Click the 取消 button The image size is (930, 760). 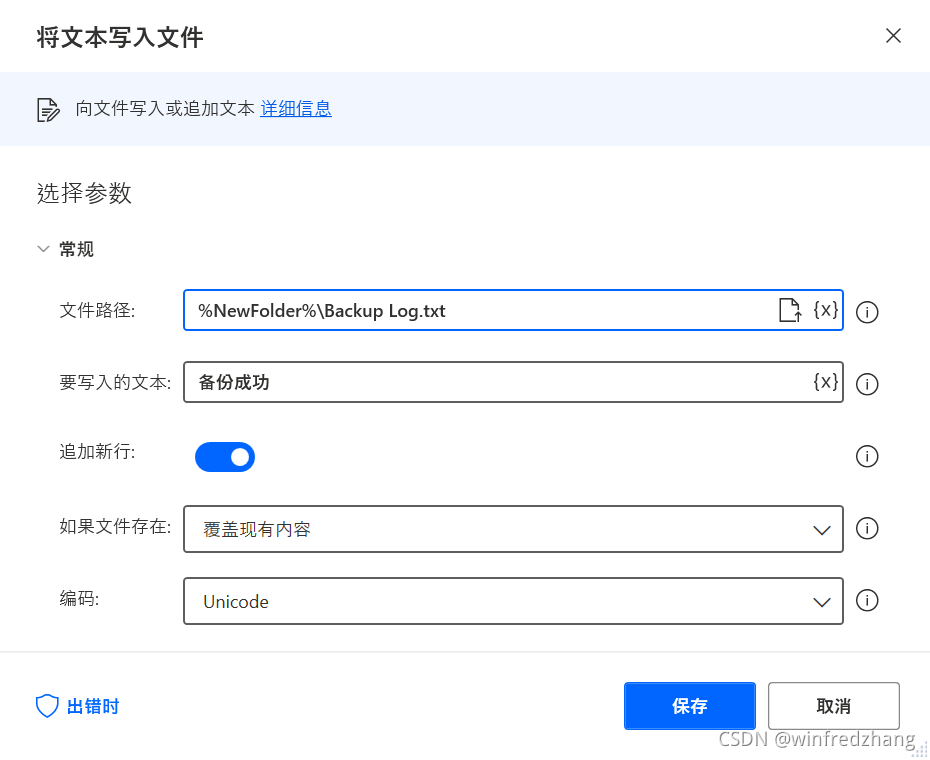point(833,706)
